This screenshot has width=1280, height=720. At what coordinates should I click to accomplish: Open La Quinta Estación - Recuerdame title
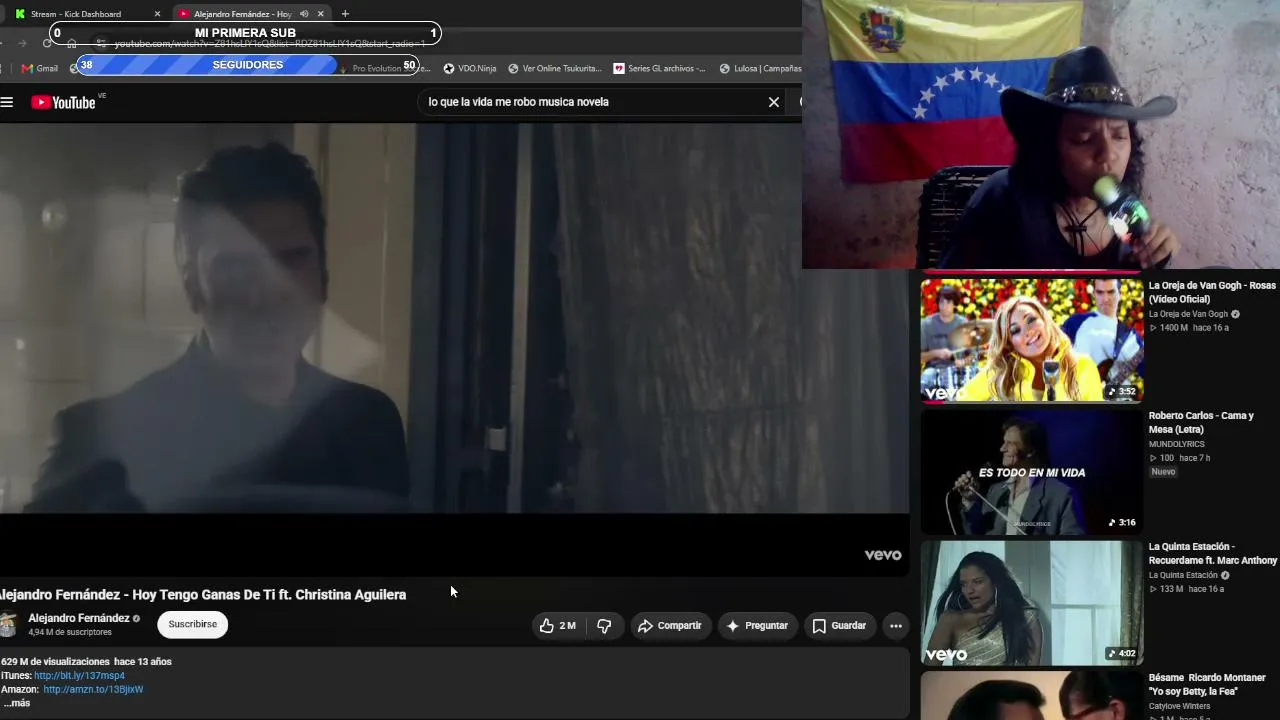[x=1213, y=554]
